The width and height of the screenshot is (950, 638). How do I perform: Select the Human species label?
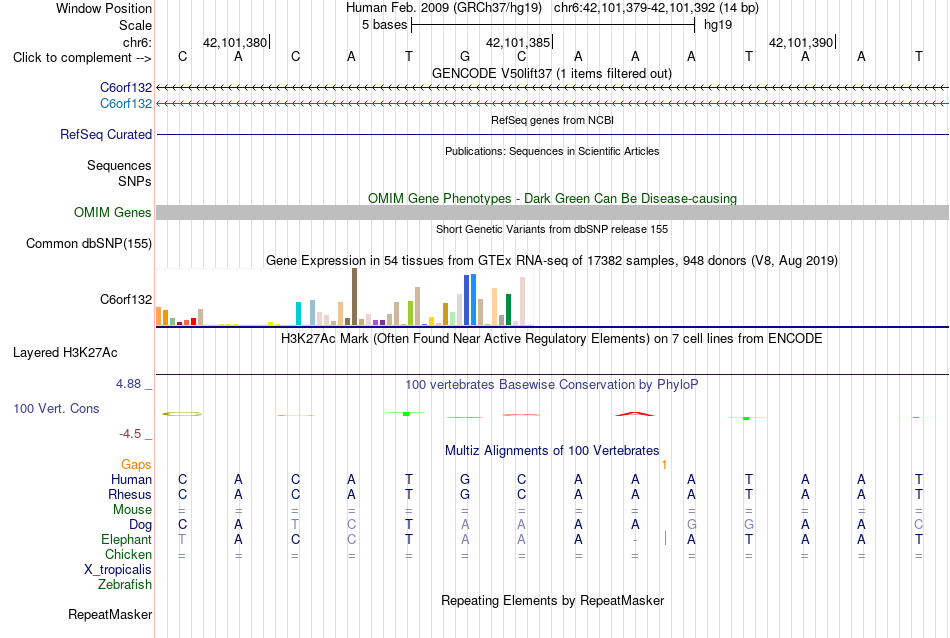click(x=131, y=479)
